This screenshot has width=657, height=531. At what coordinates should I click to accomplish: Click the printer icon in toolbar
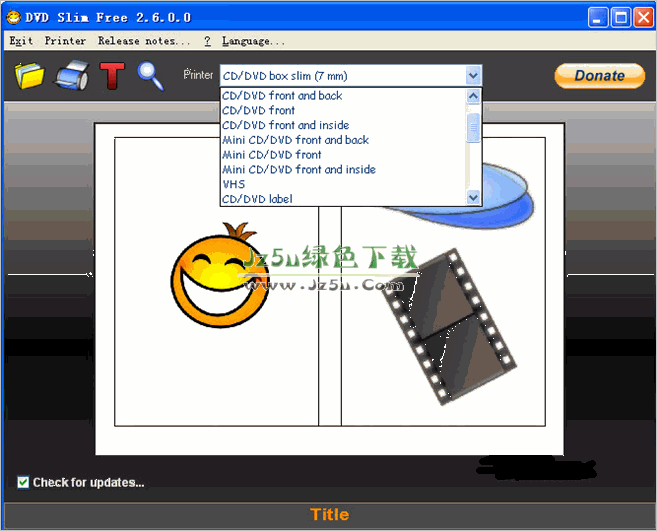pyautogui.click(x=72, y=76)
